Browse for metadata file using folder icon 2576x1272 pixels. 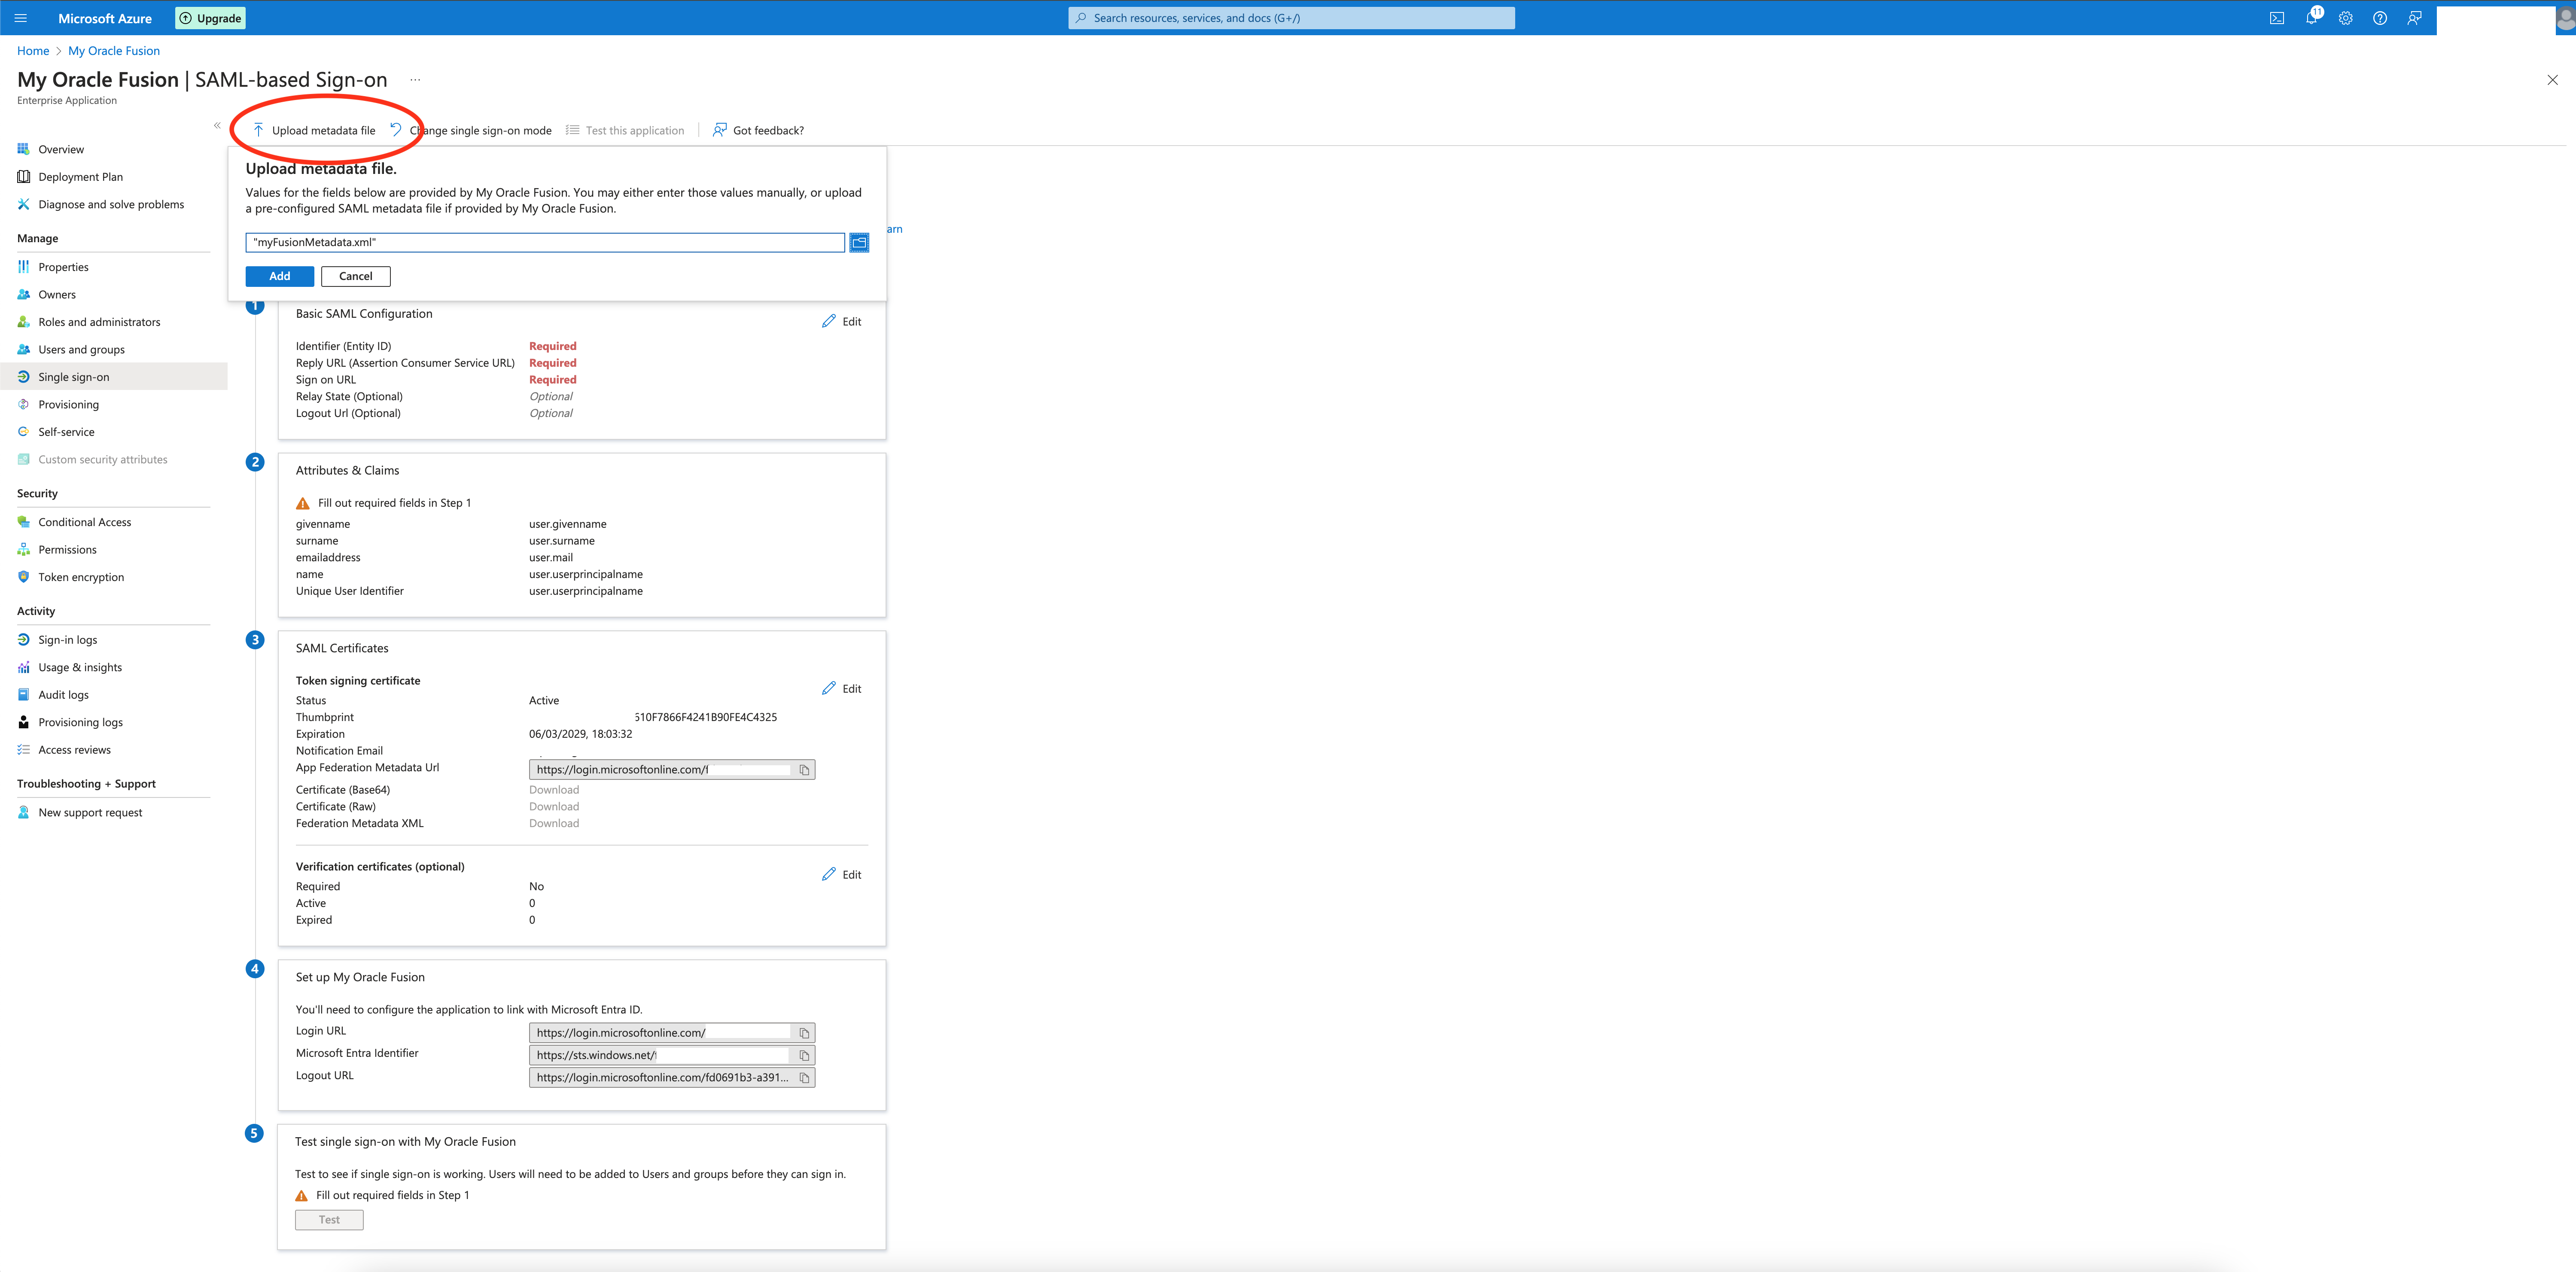coord(859,242)
